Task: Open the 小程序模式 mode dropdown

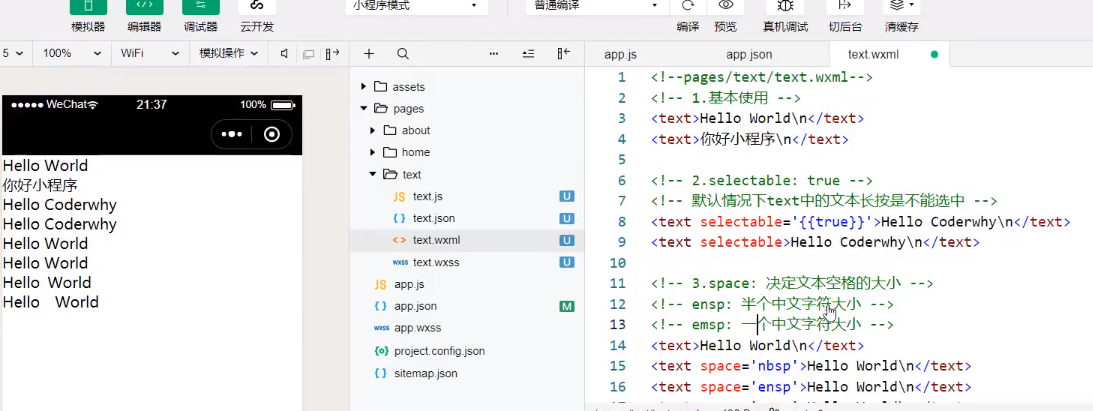Action: [x=416, y=6]
